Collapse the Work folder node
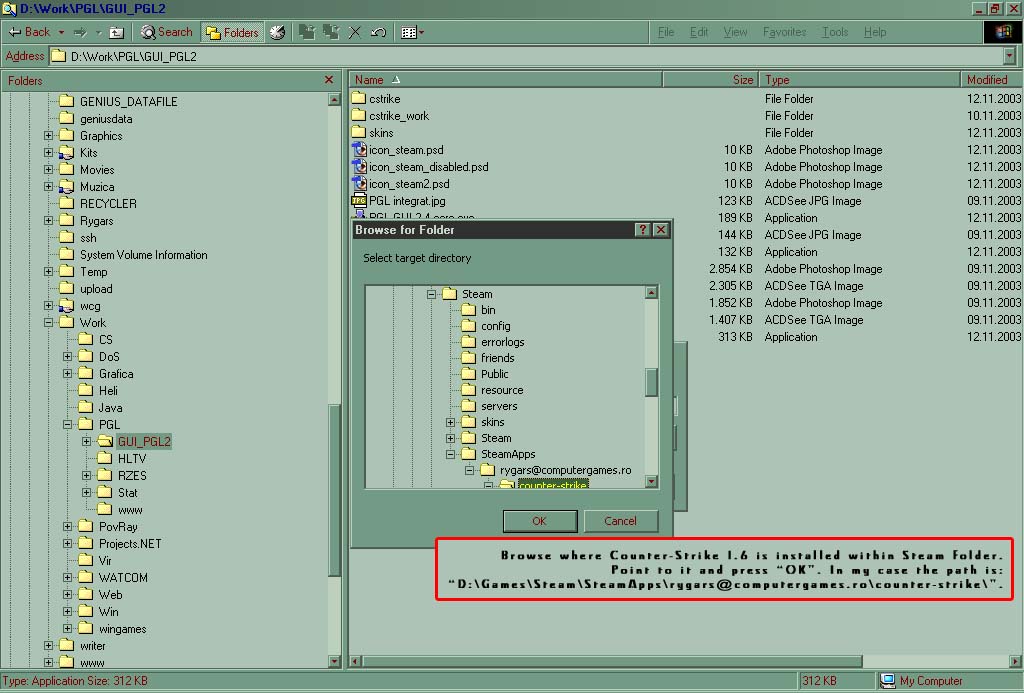The image size is (1024, 693). 48,323
